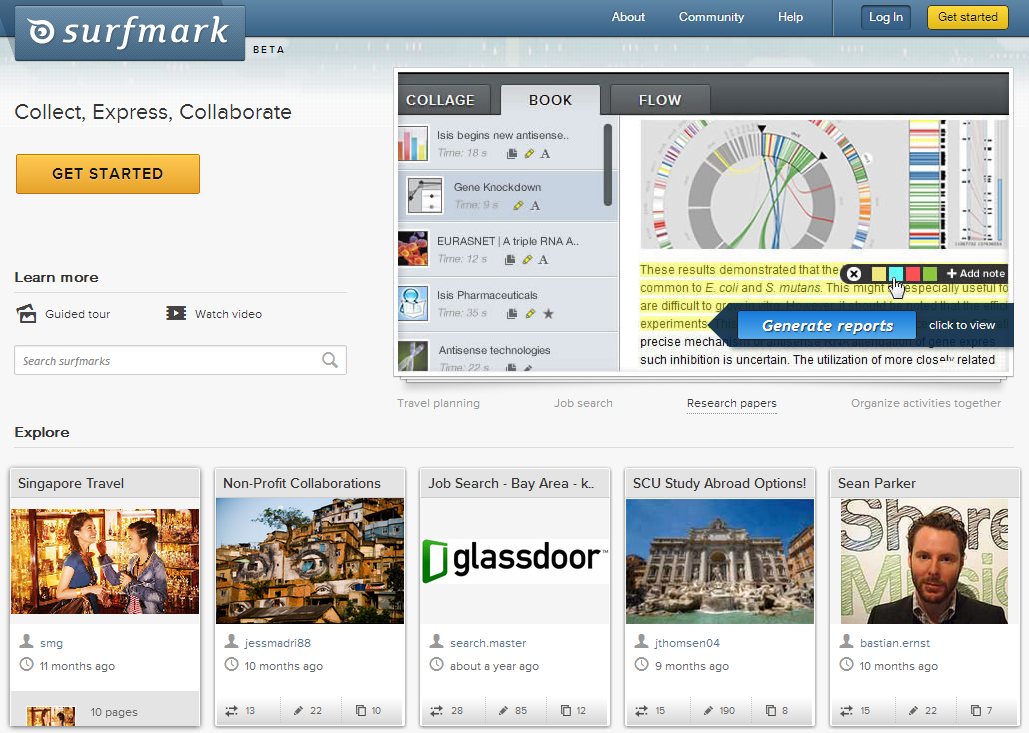Screen dimensions: 1029x733
Task: Click the Add note button
Action: (x=976, y=274)
